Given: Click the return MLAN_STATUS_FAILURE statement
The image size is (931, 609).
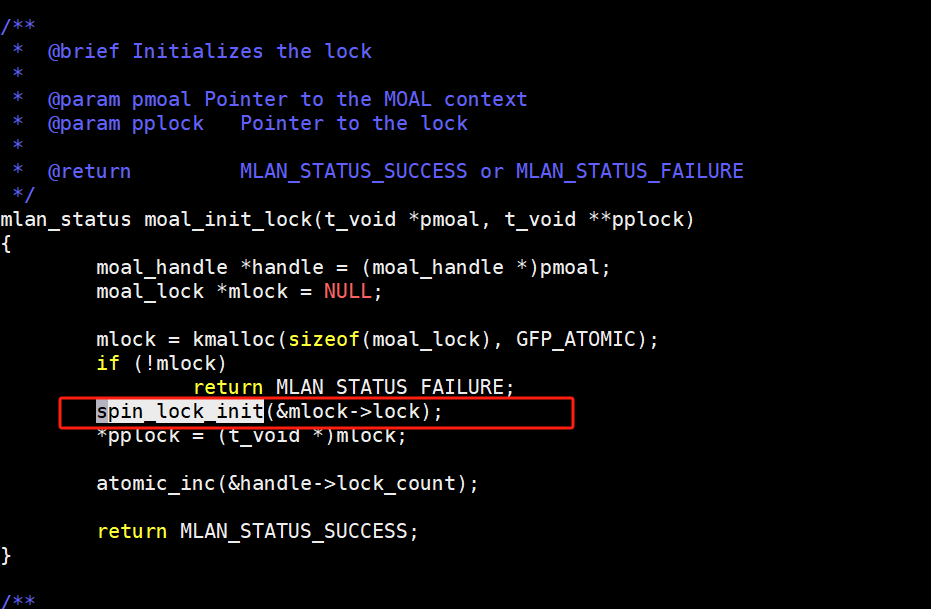Looking at the screenshot, I should click(x=353, y=387).
